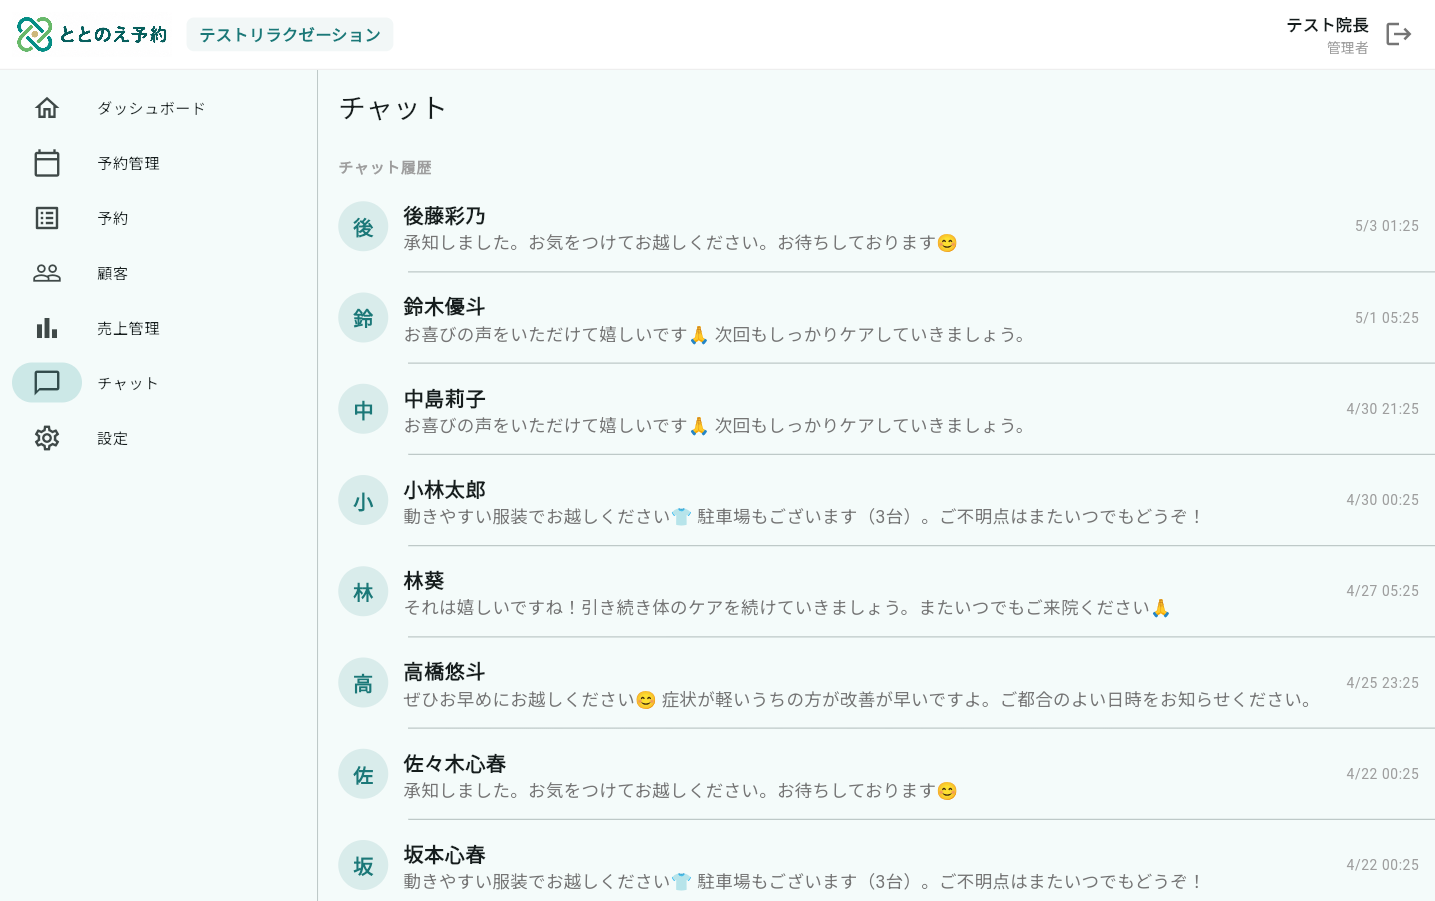Image resolution: width=1435 pixels, height=901 pixels.
Task: Navigate to 売上管理 sidebar label
Action: pos(128,328)
